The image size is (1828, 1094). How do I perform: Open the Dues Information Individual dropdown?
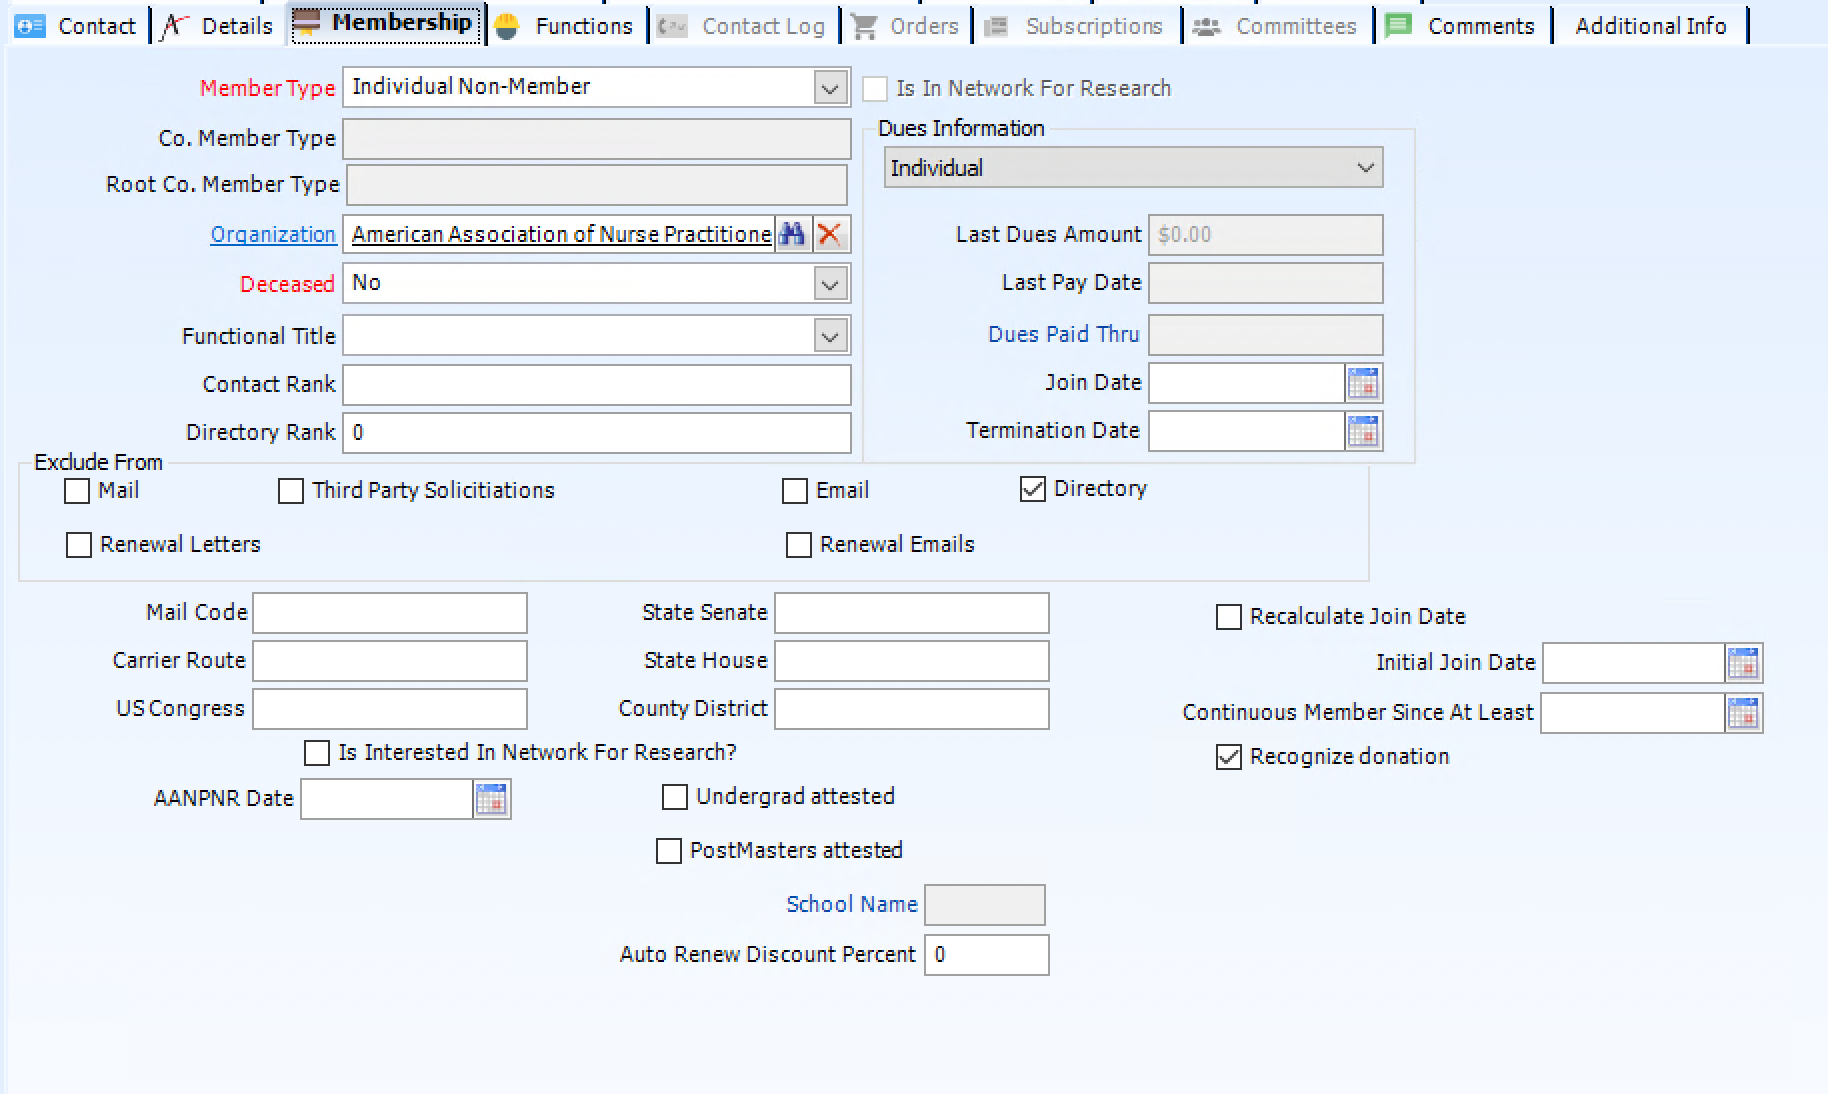click(x=1366, y=167)
